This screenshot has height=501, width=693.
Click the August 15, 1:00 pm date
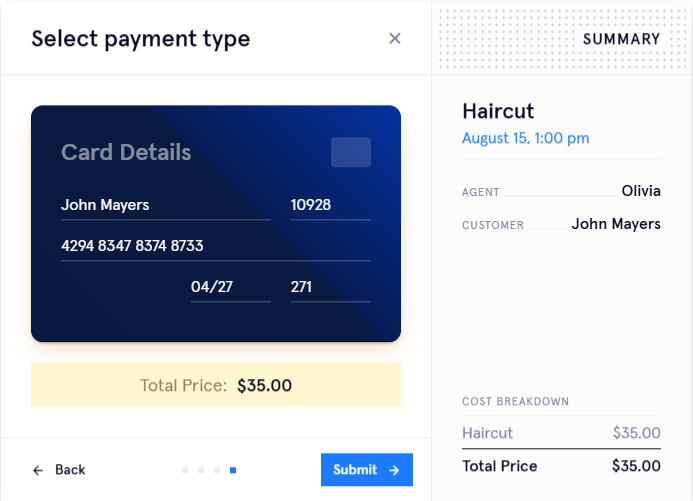click(525, 138)
